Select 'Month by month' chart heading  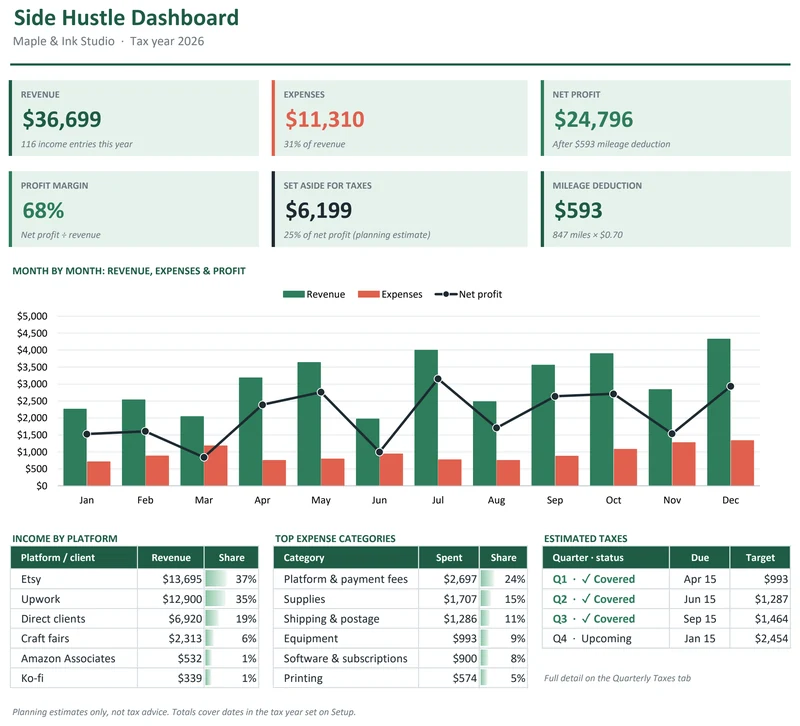point(129,271)
